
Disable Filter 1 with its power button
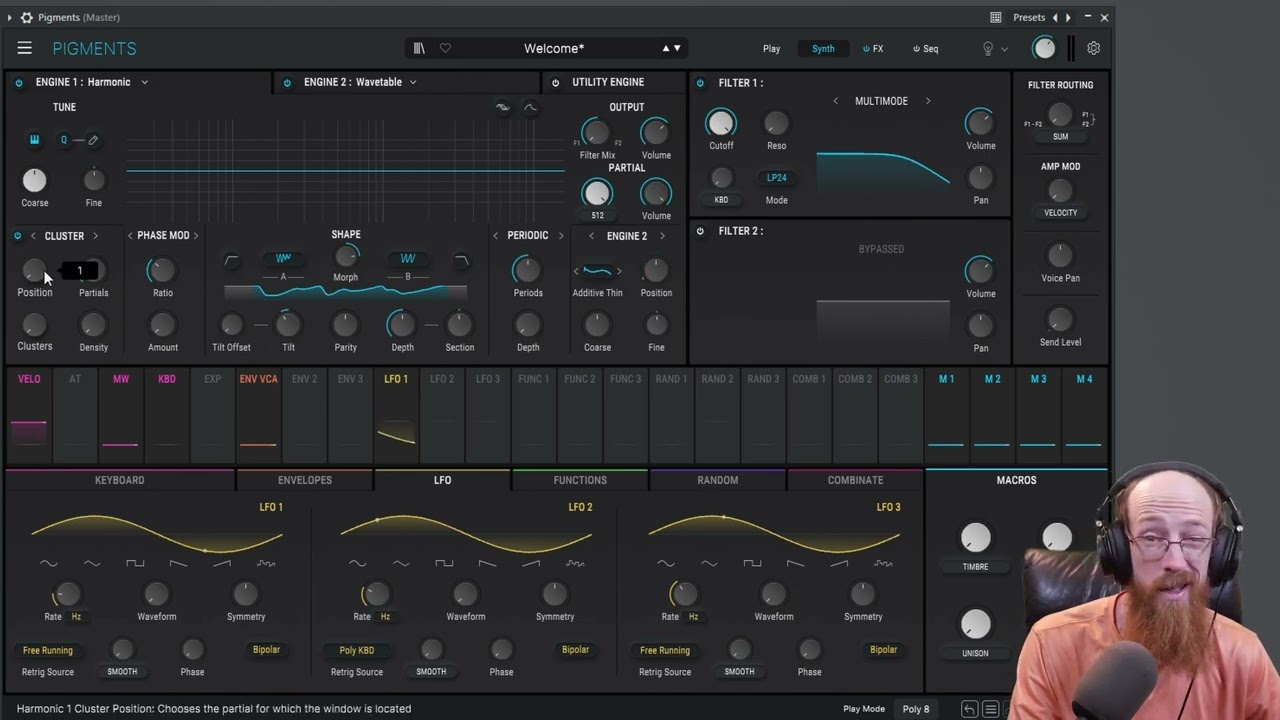(700, 83)
